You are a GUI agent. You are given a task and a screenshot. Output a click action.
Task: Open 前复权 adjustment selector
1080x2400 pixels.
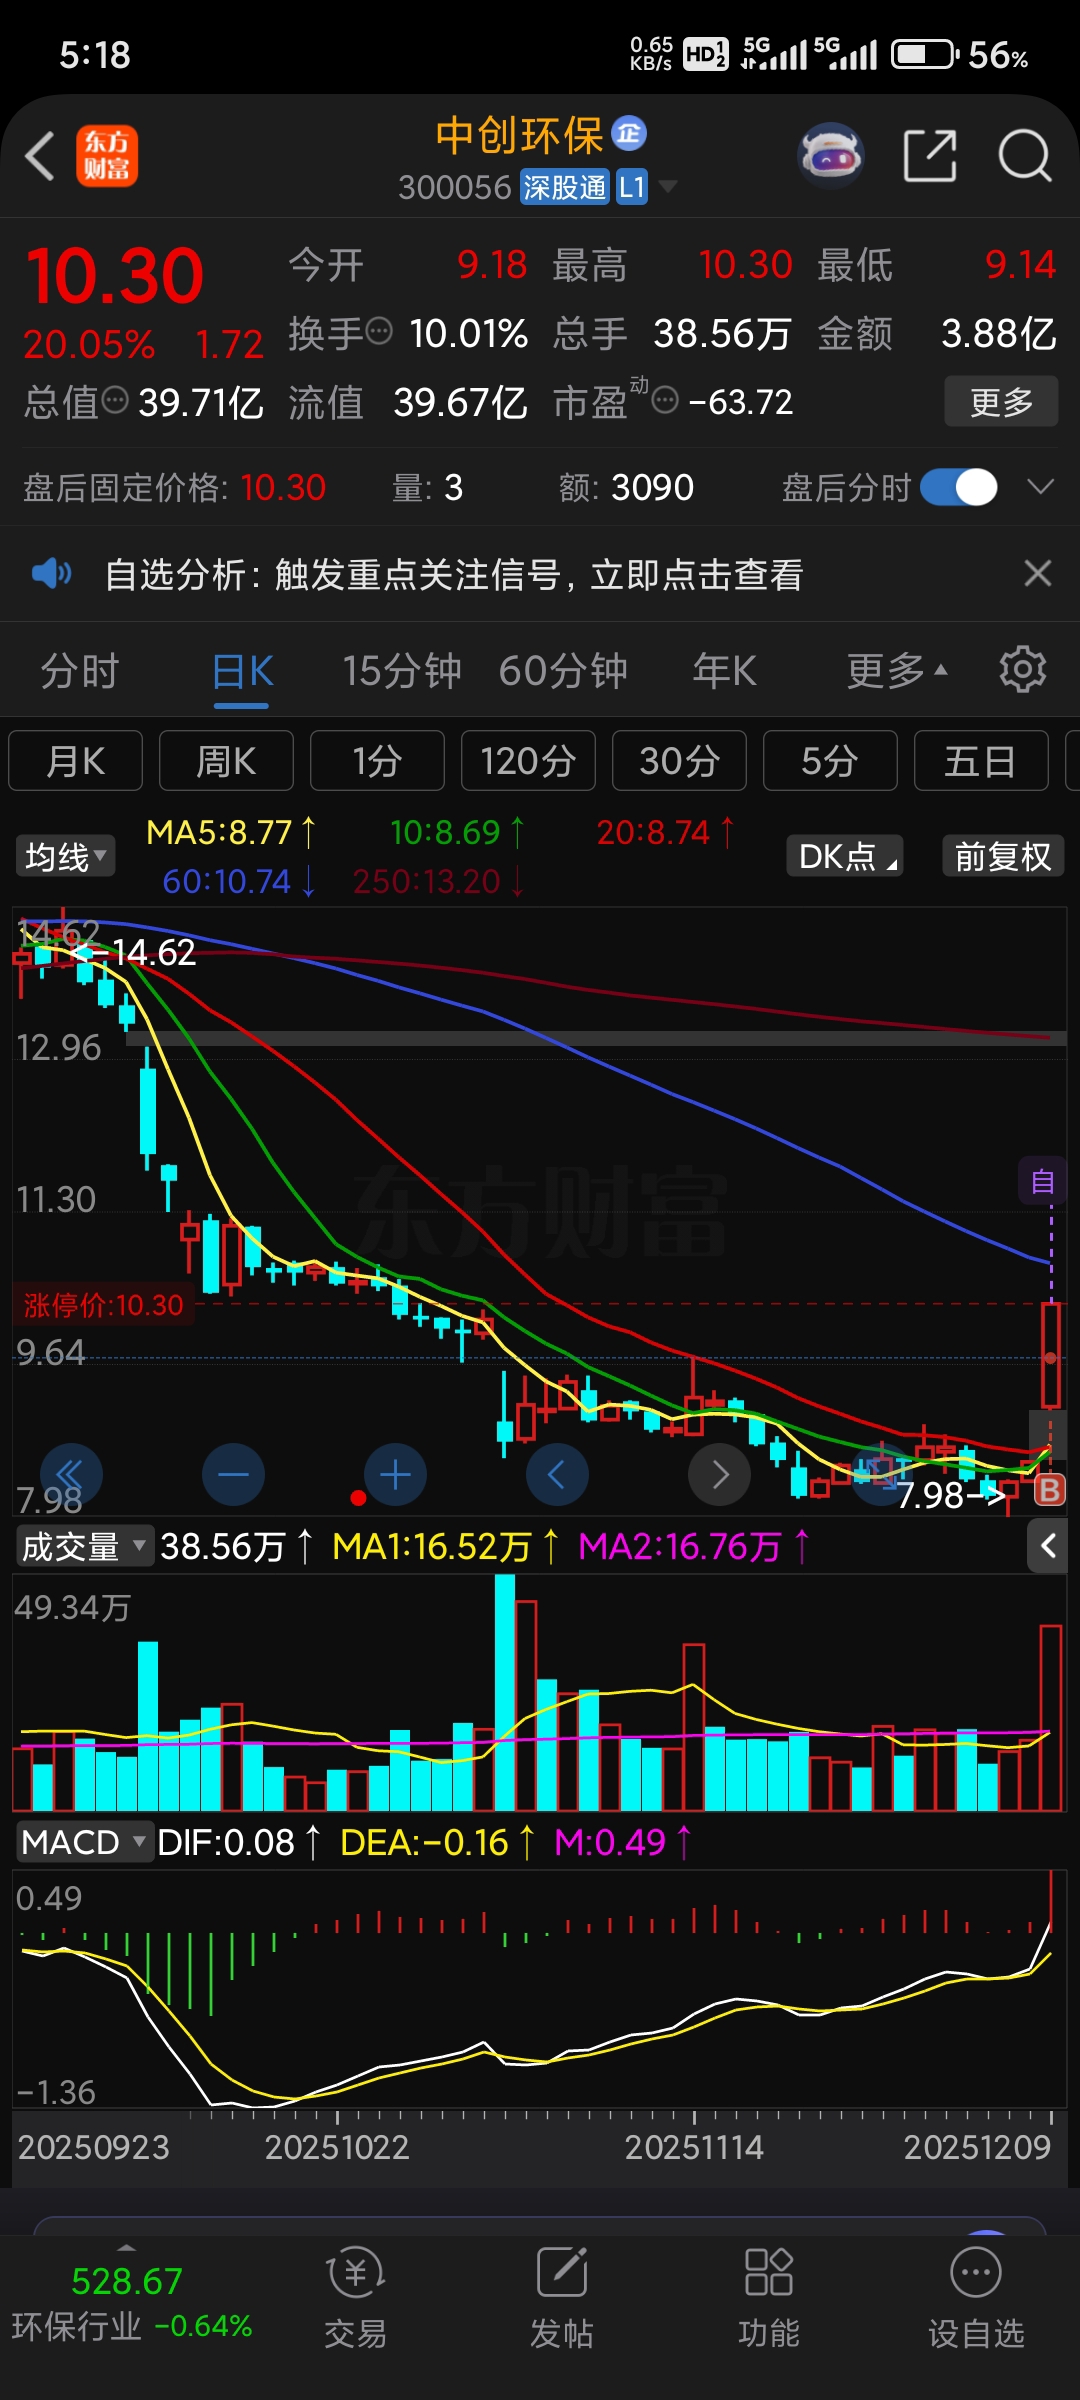1003,856
